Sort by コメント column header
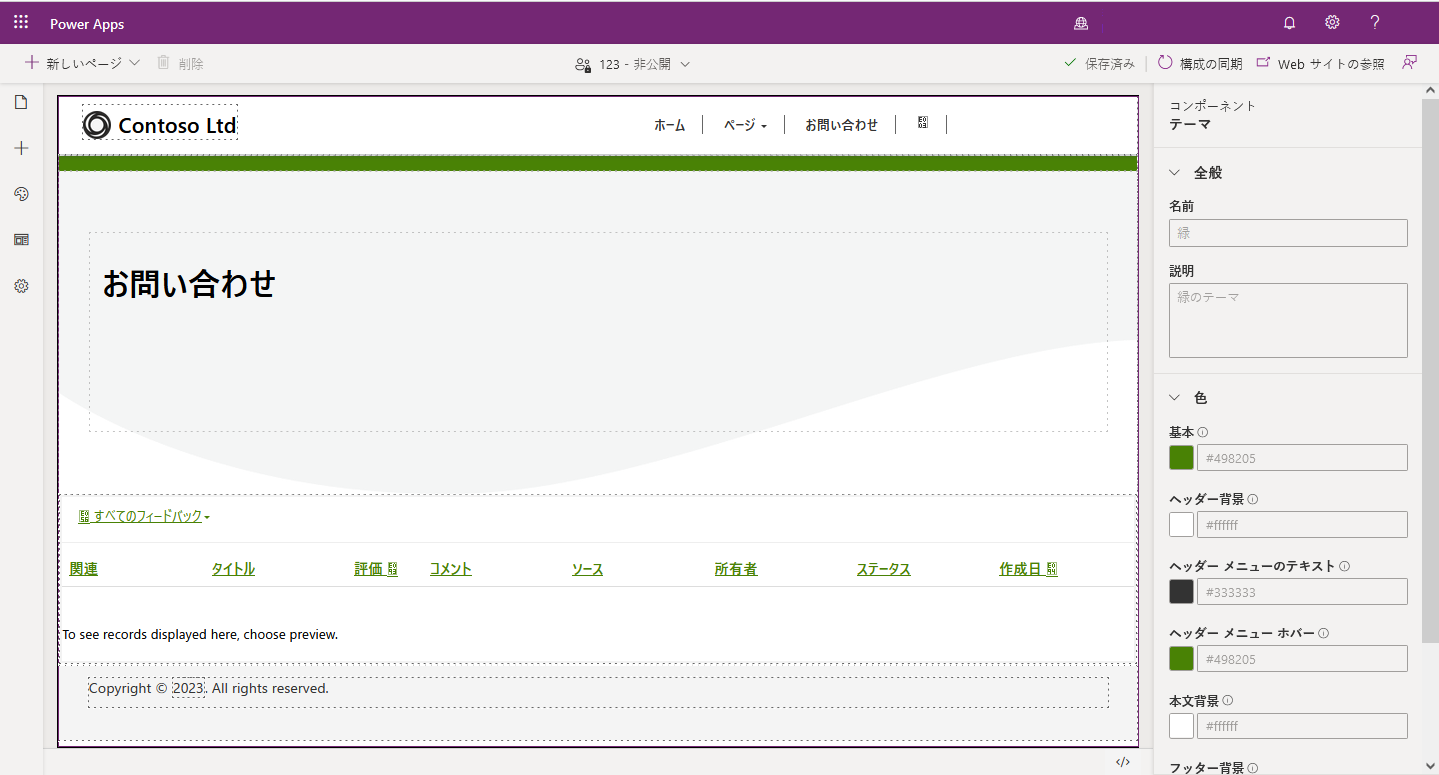The width and height of the screenshot is (1439, 775). (450, 569)
